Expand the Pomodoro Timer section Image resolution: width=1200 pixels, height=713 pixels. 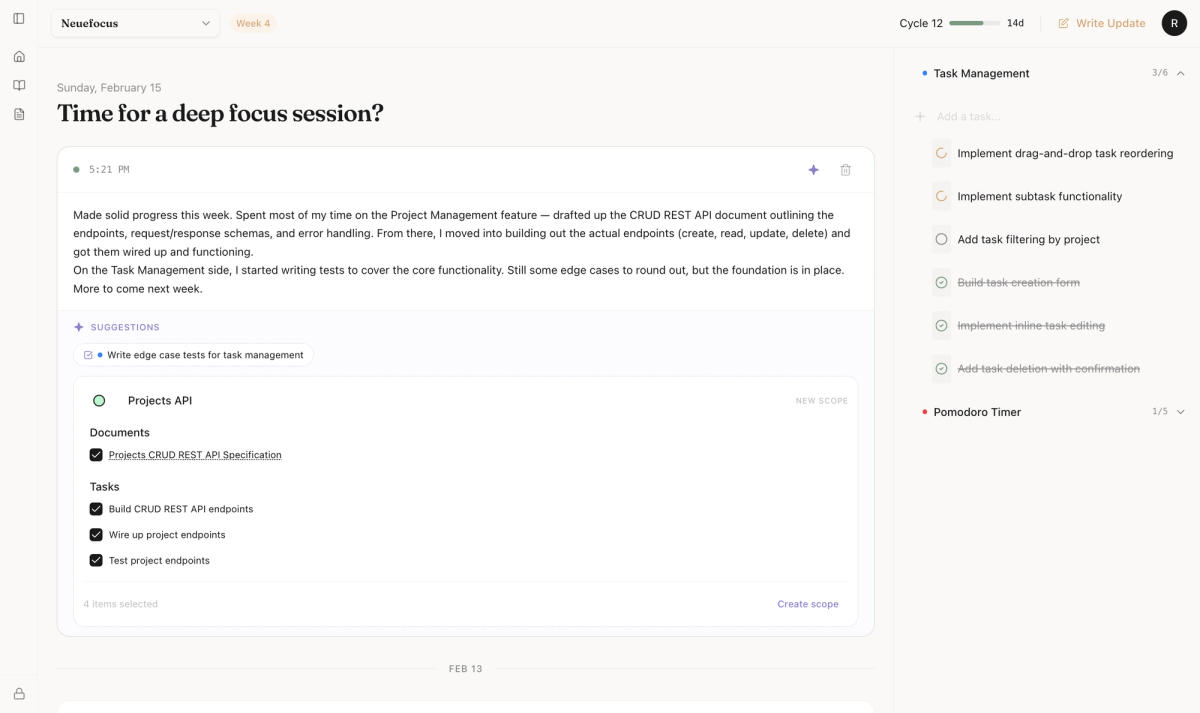click(x=1180, y=411)
